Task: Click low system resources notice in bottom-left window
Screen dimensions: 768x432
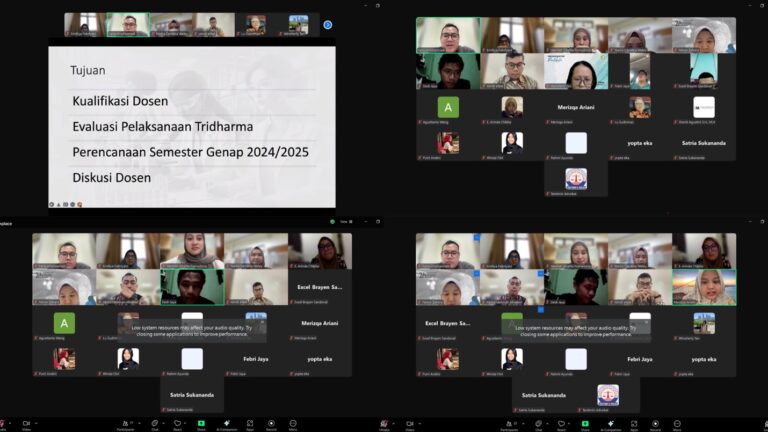Action: tap(192, 331)
